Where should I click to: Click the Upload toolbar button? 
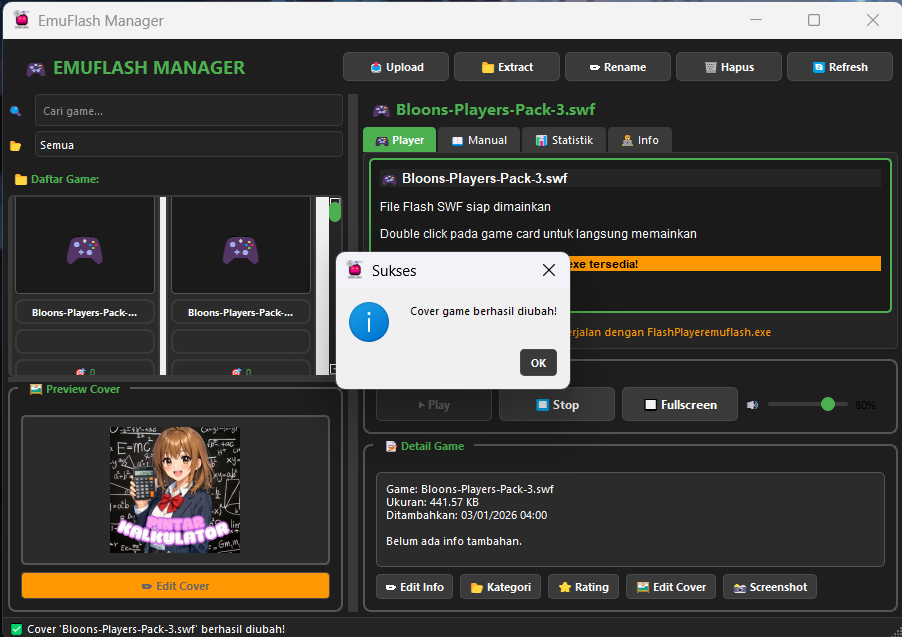(x=396, y=67)
